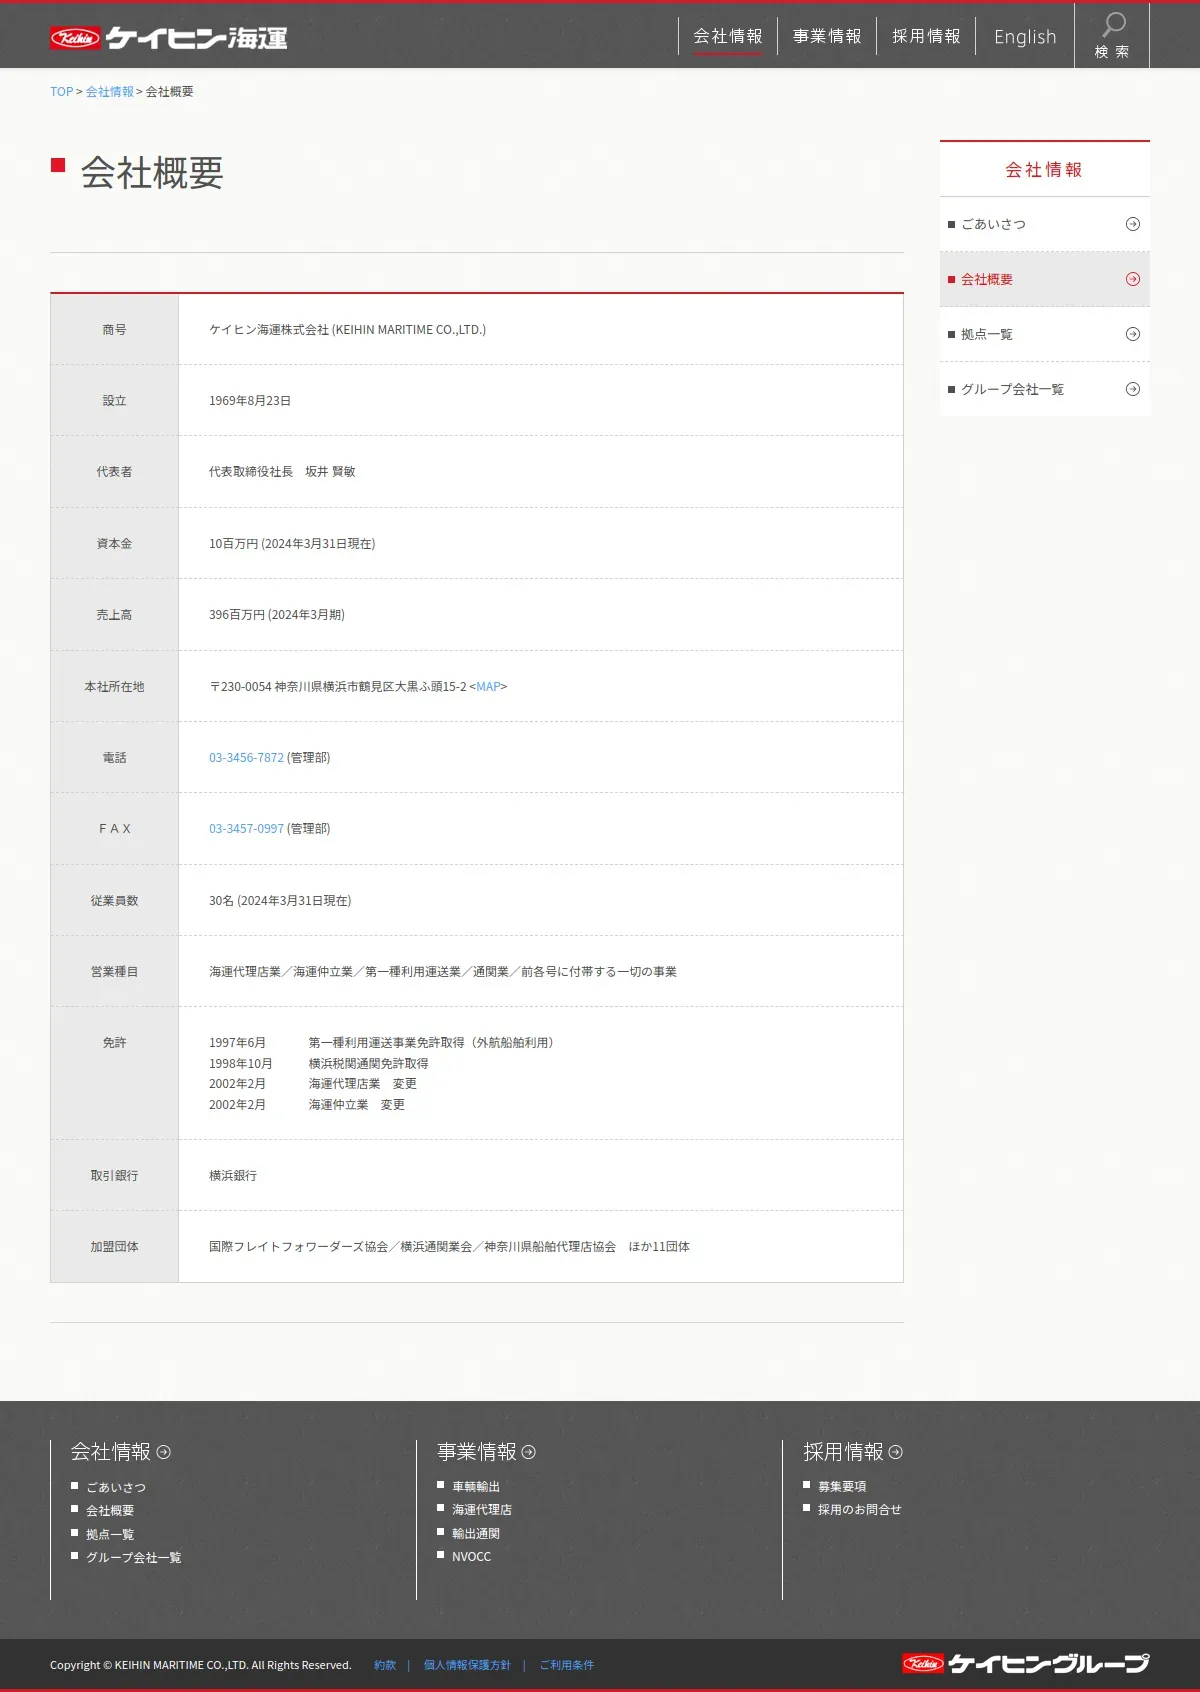The width and height of the screenshot is (1200, 1692).
Task: Open footer 会社情報 heading link
Action: pyautogui.click(x=110, y=1452)
